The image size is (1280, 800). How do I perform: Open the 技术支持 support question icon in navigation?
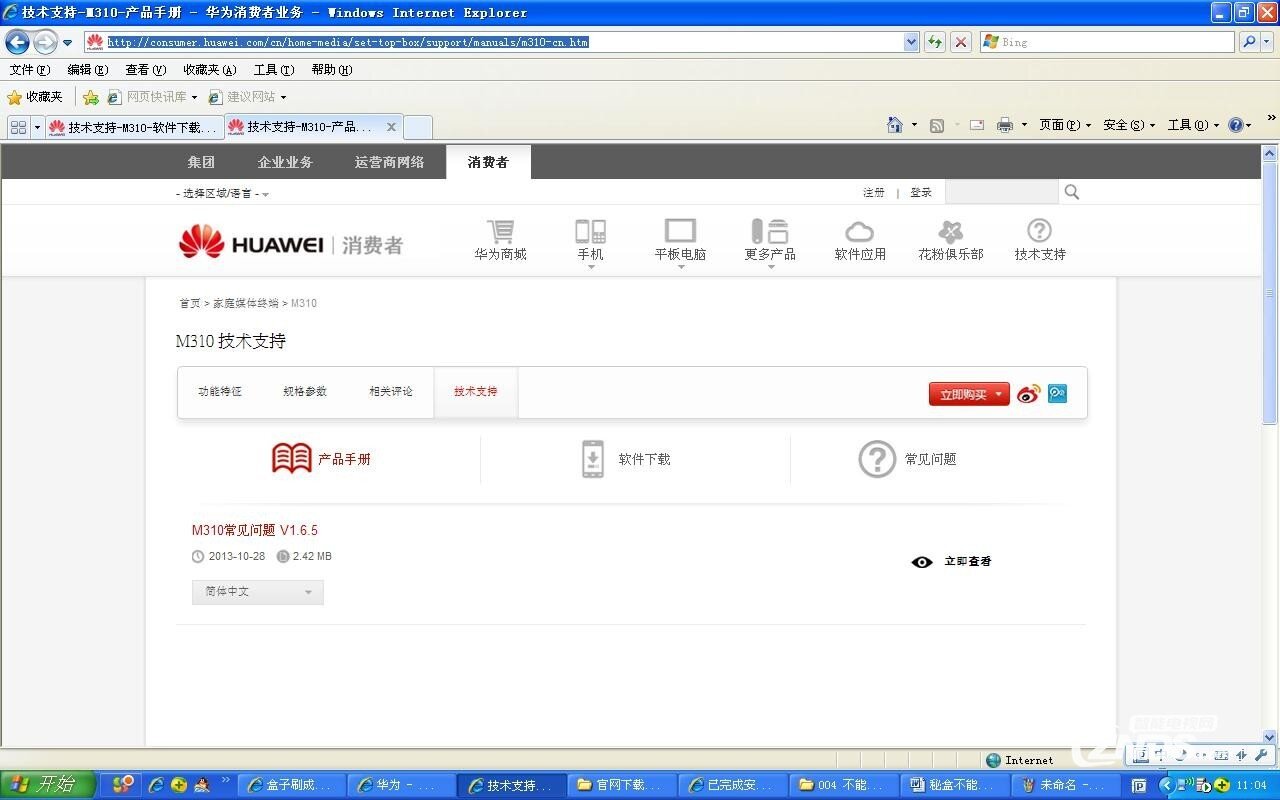1040,231
